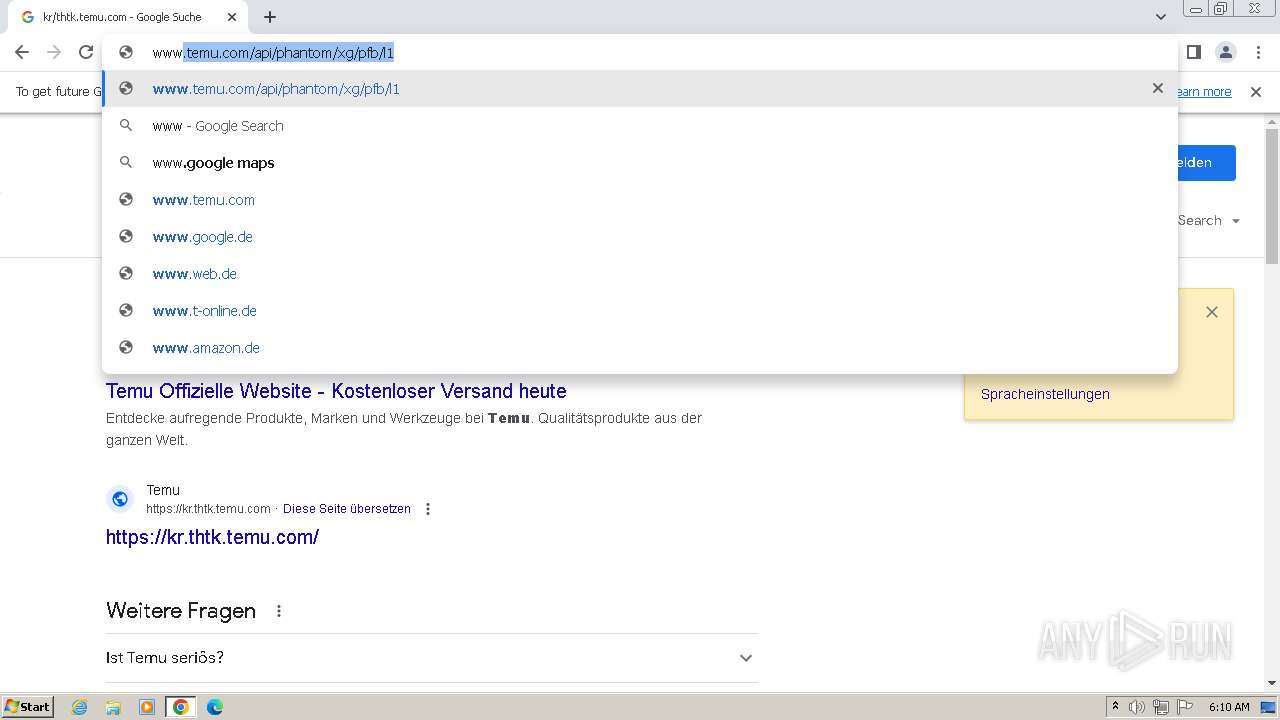Remove the temu.com/api/phantom suggestion with X

[1158, 88]
